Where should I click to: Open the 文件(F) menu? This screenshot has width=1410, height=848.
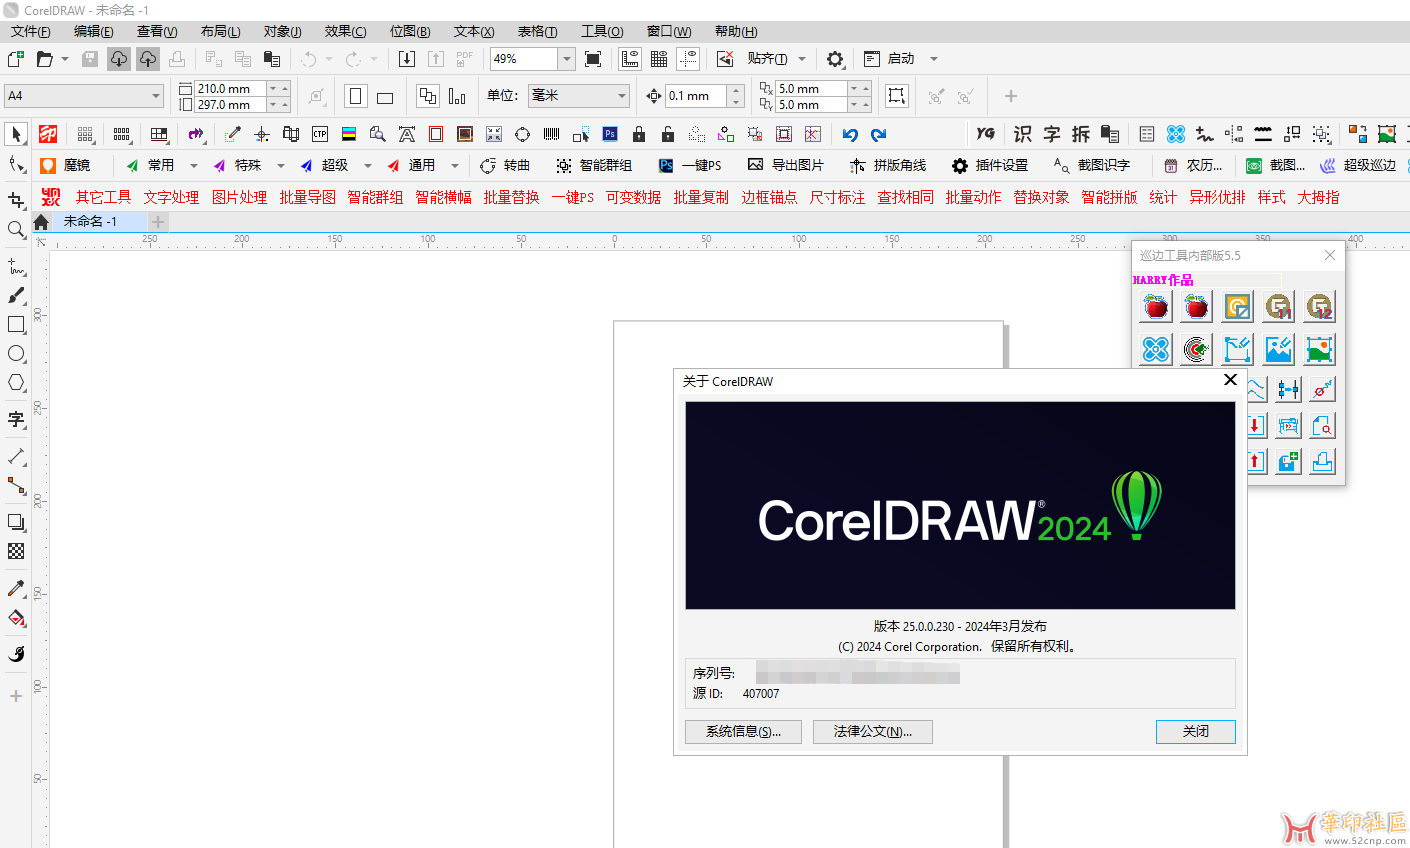pyautogui.click(x=31, y=31)
